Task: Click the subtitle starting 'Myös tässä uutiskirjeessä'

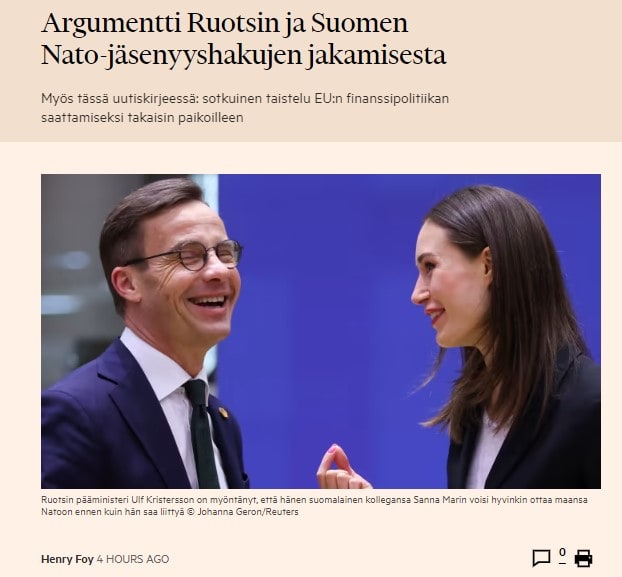Action: 245,108
